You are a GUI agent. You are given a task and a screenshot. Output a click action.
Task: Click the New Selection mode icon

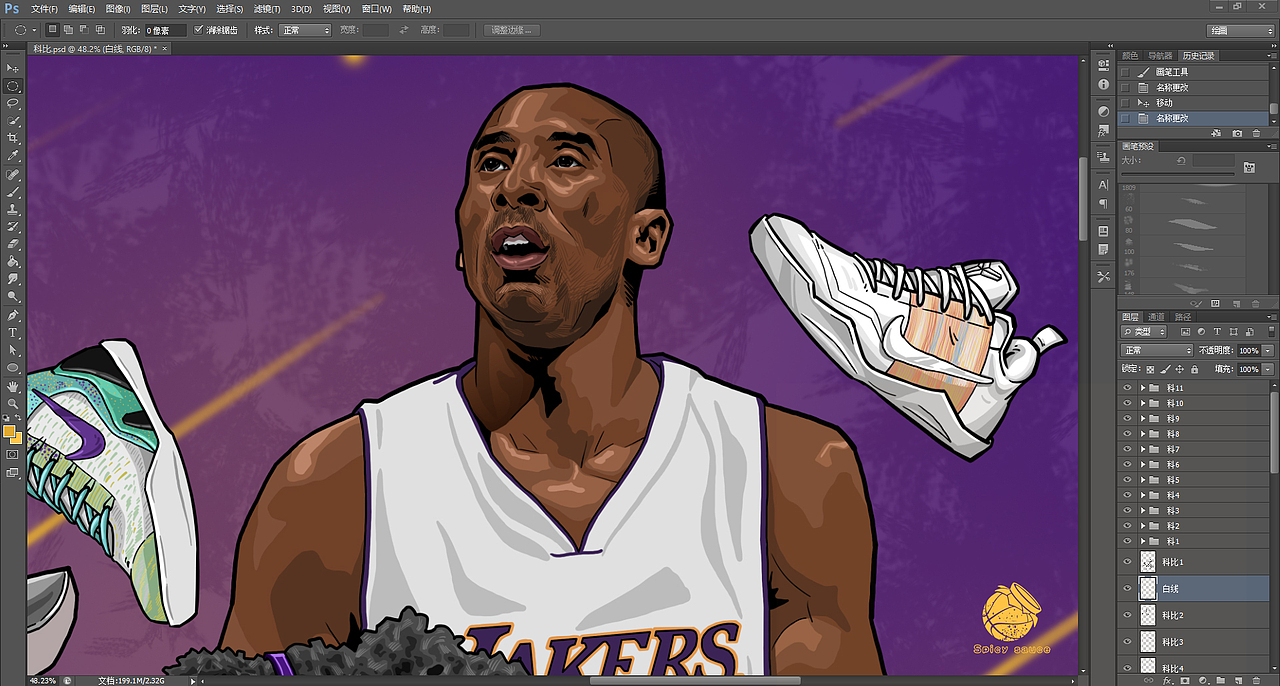click(x=53, y=30)
